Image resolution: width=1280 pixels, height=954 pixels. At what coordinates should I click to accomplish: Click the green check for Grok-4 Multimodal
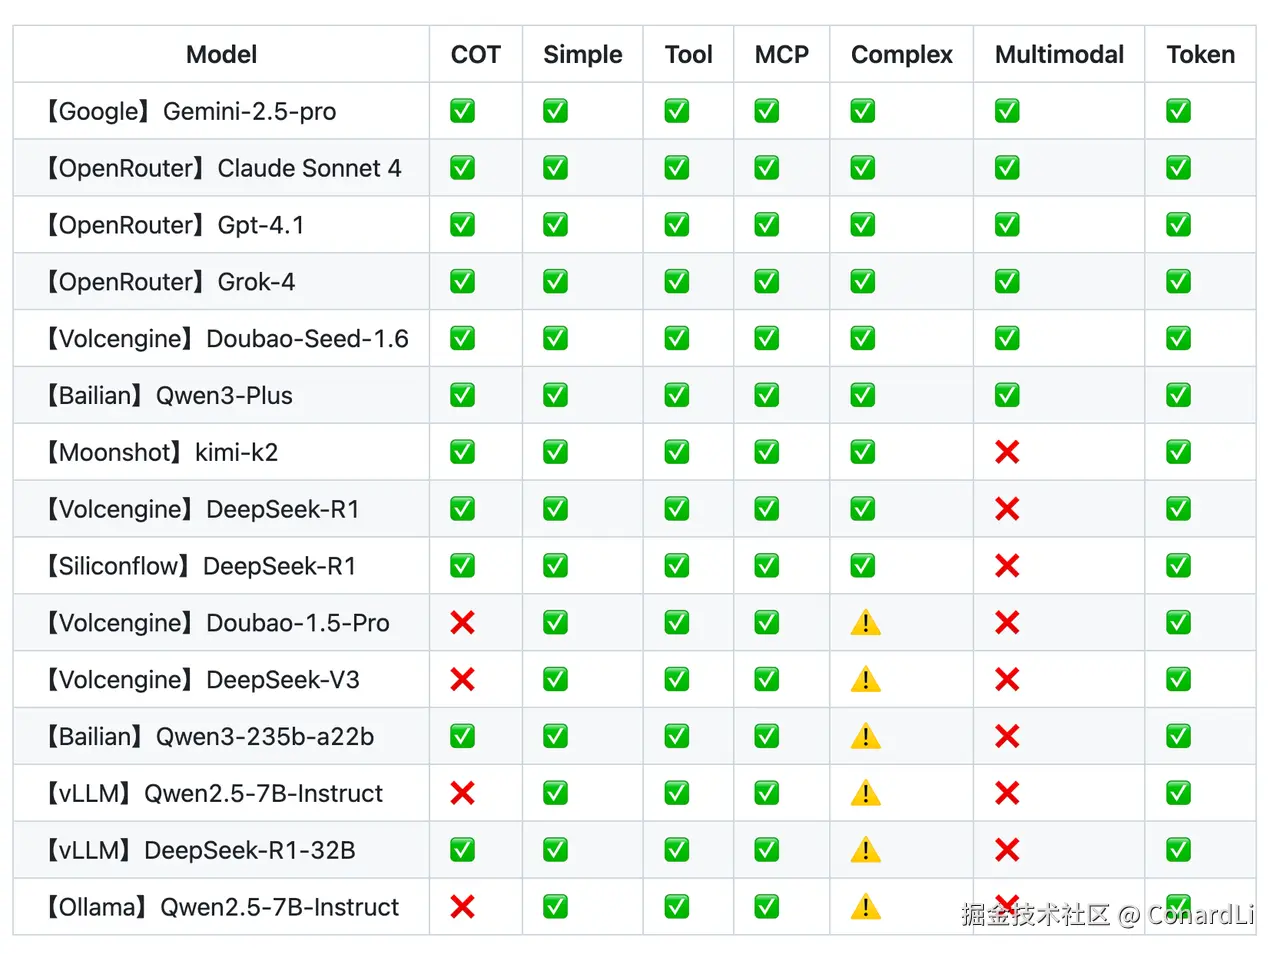tap(1007, 282)
